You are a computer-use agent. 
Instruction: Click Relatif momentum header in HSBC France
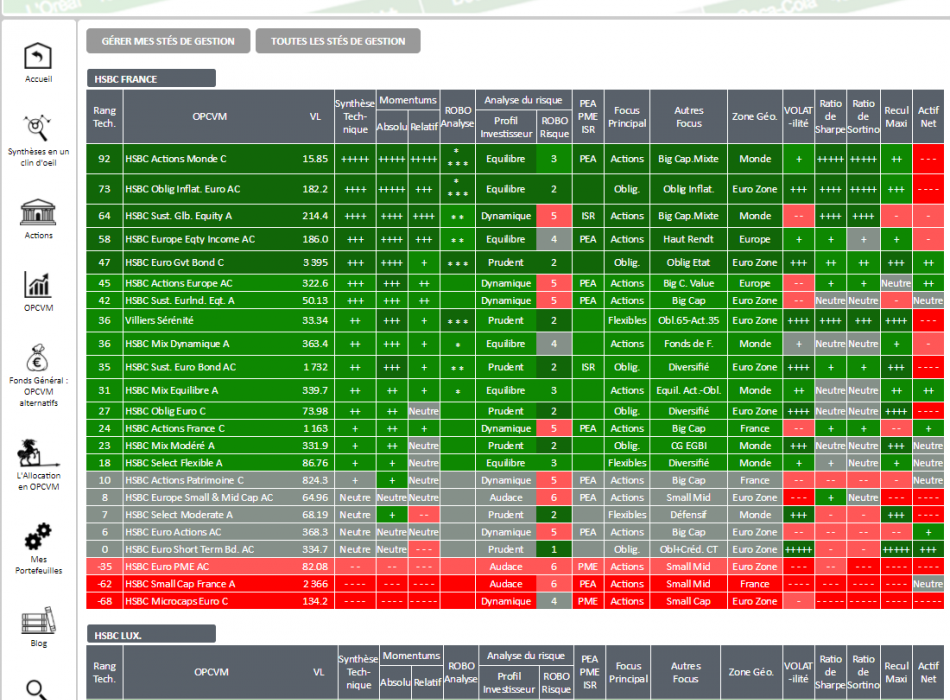[x=424, y=127]
